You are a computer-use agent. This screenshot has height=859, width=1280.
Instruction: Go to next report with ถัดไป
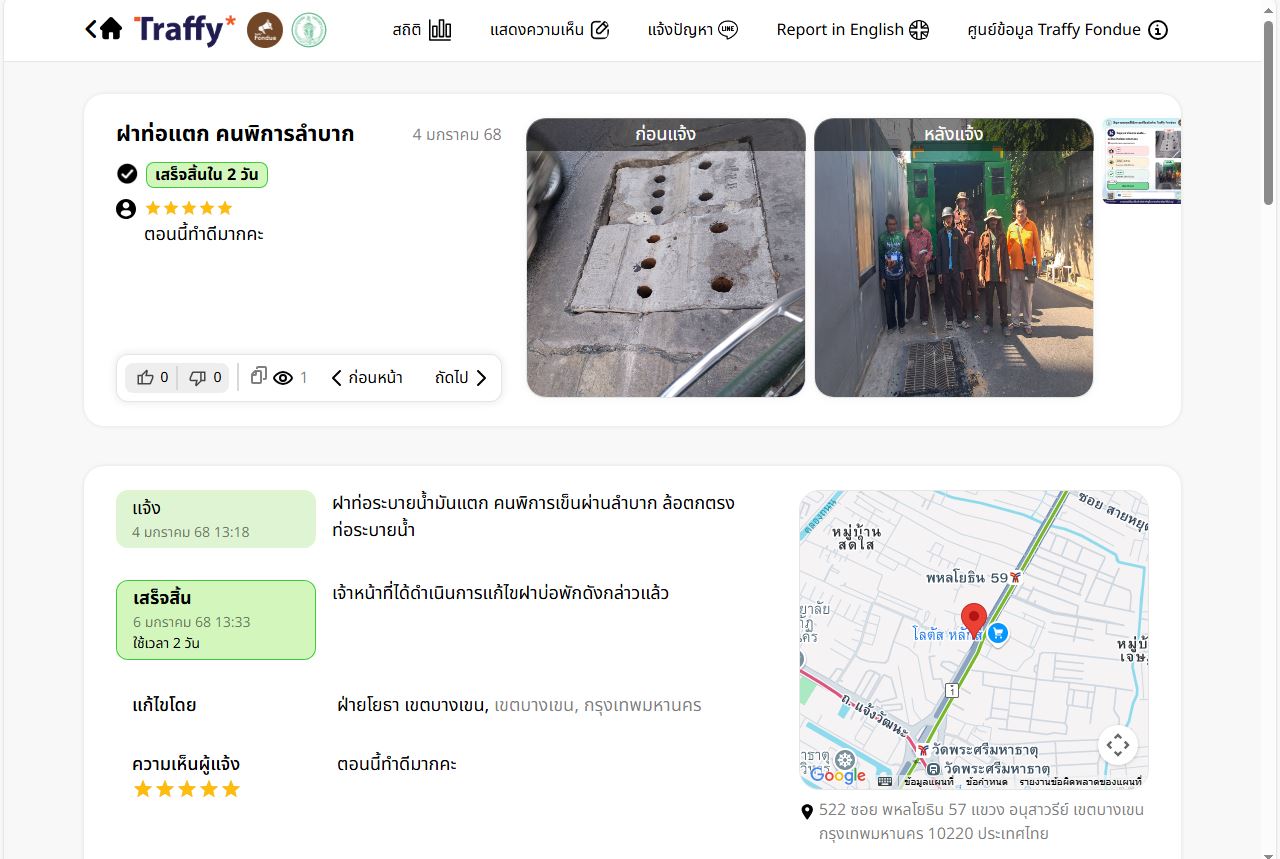pyautogui.click(x=460, y=378)
